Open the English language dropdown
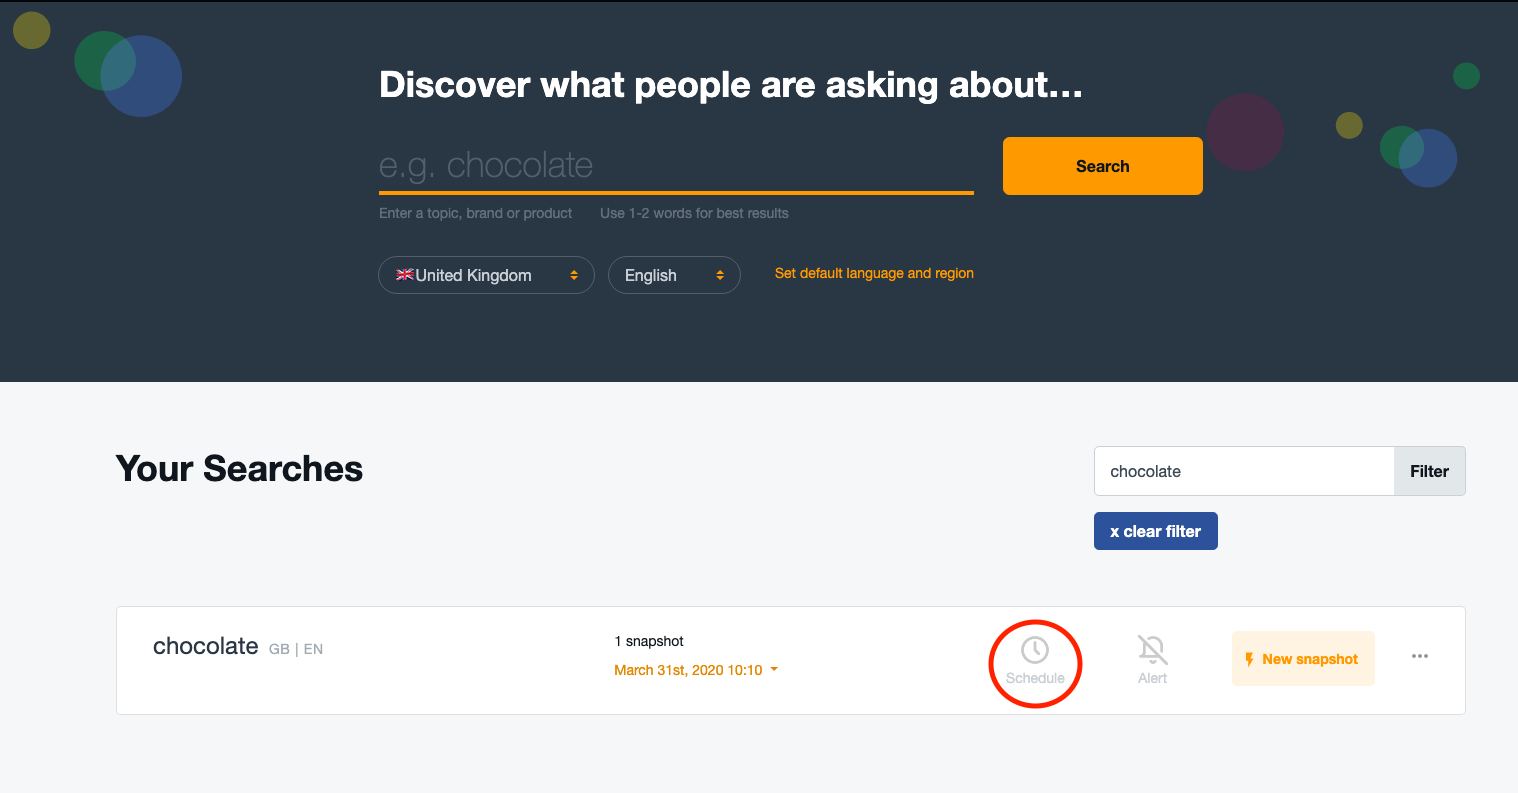Viewport: 1518px width, 793px height. point(674,274)
